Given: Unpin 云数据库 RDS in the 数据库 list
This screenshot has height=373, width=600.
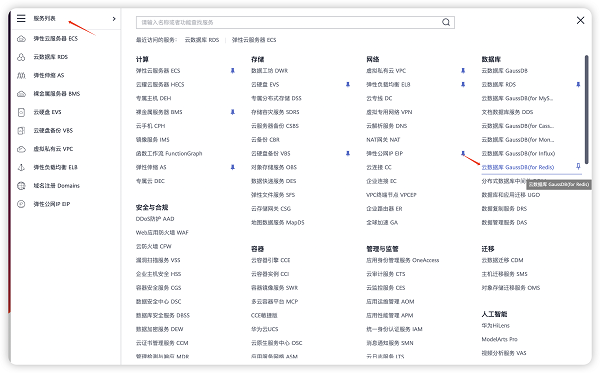Looking at the screenshot, I should tap(578, 85).
